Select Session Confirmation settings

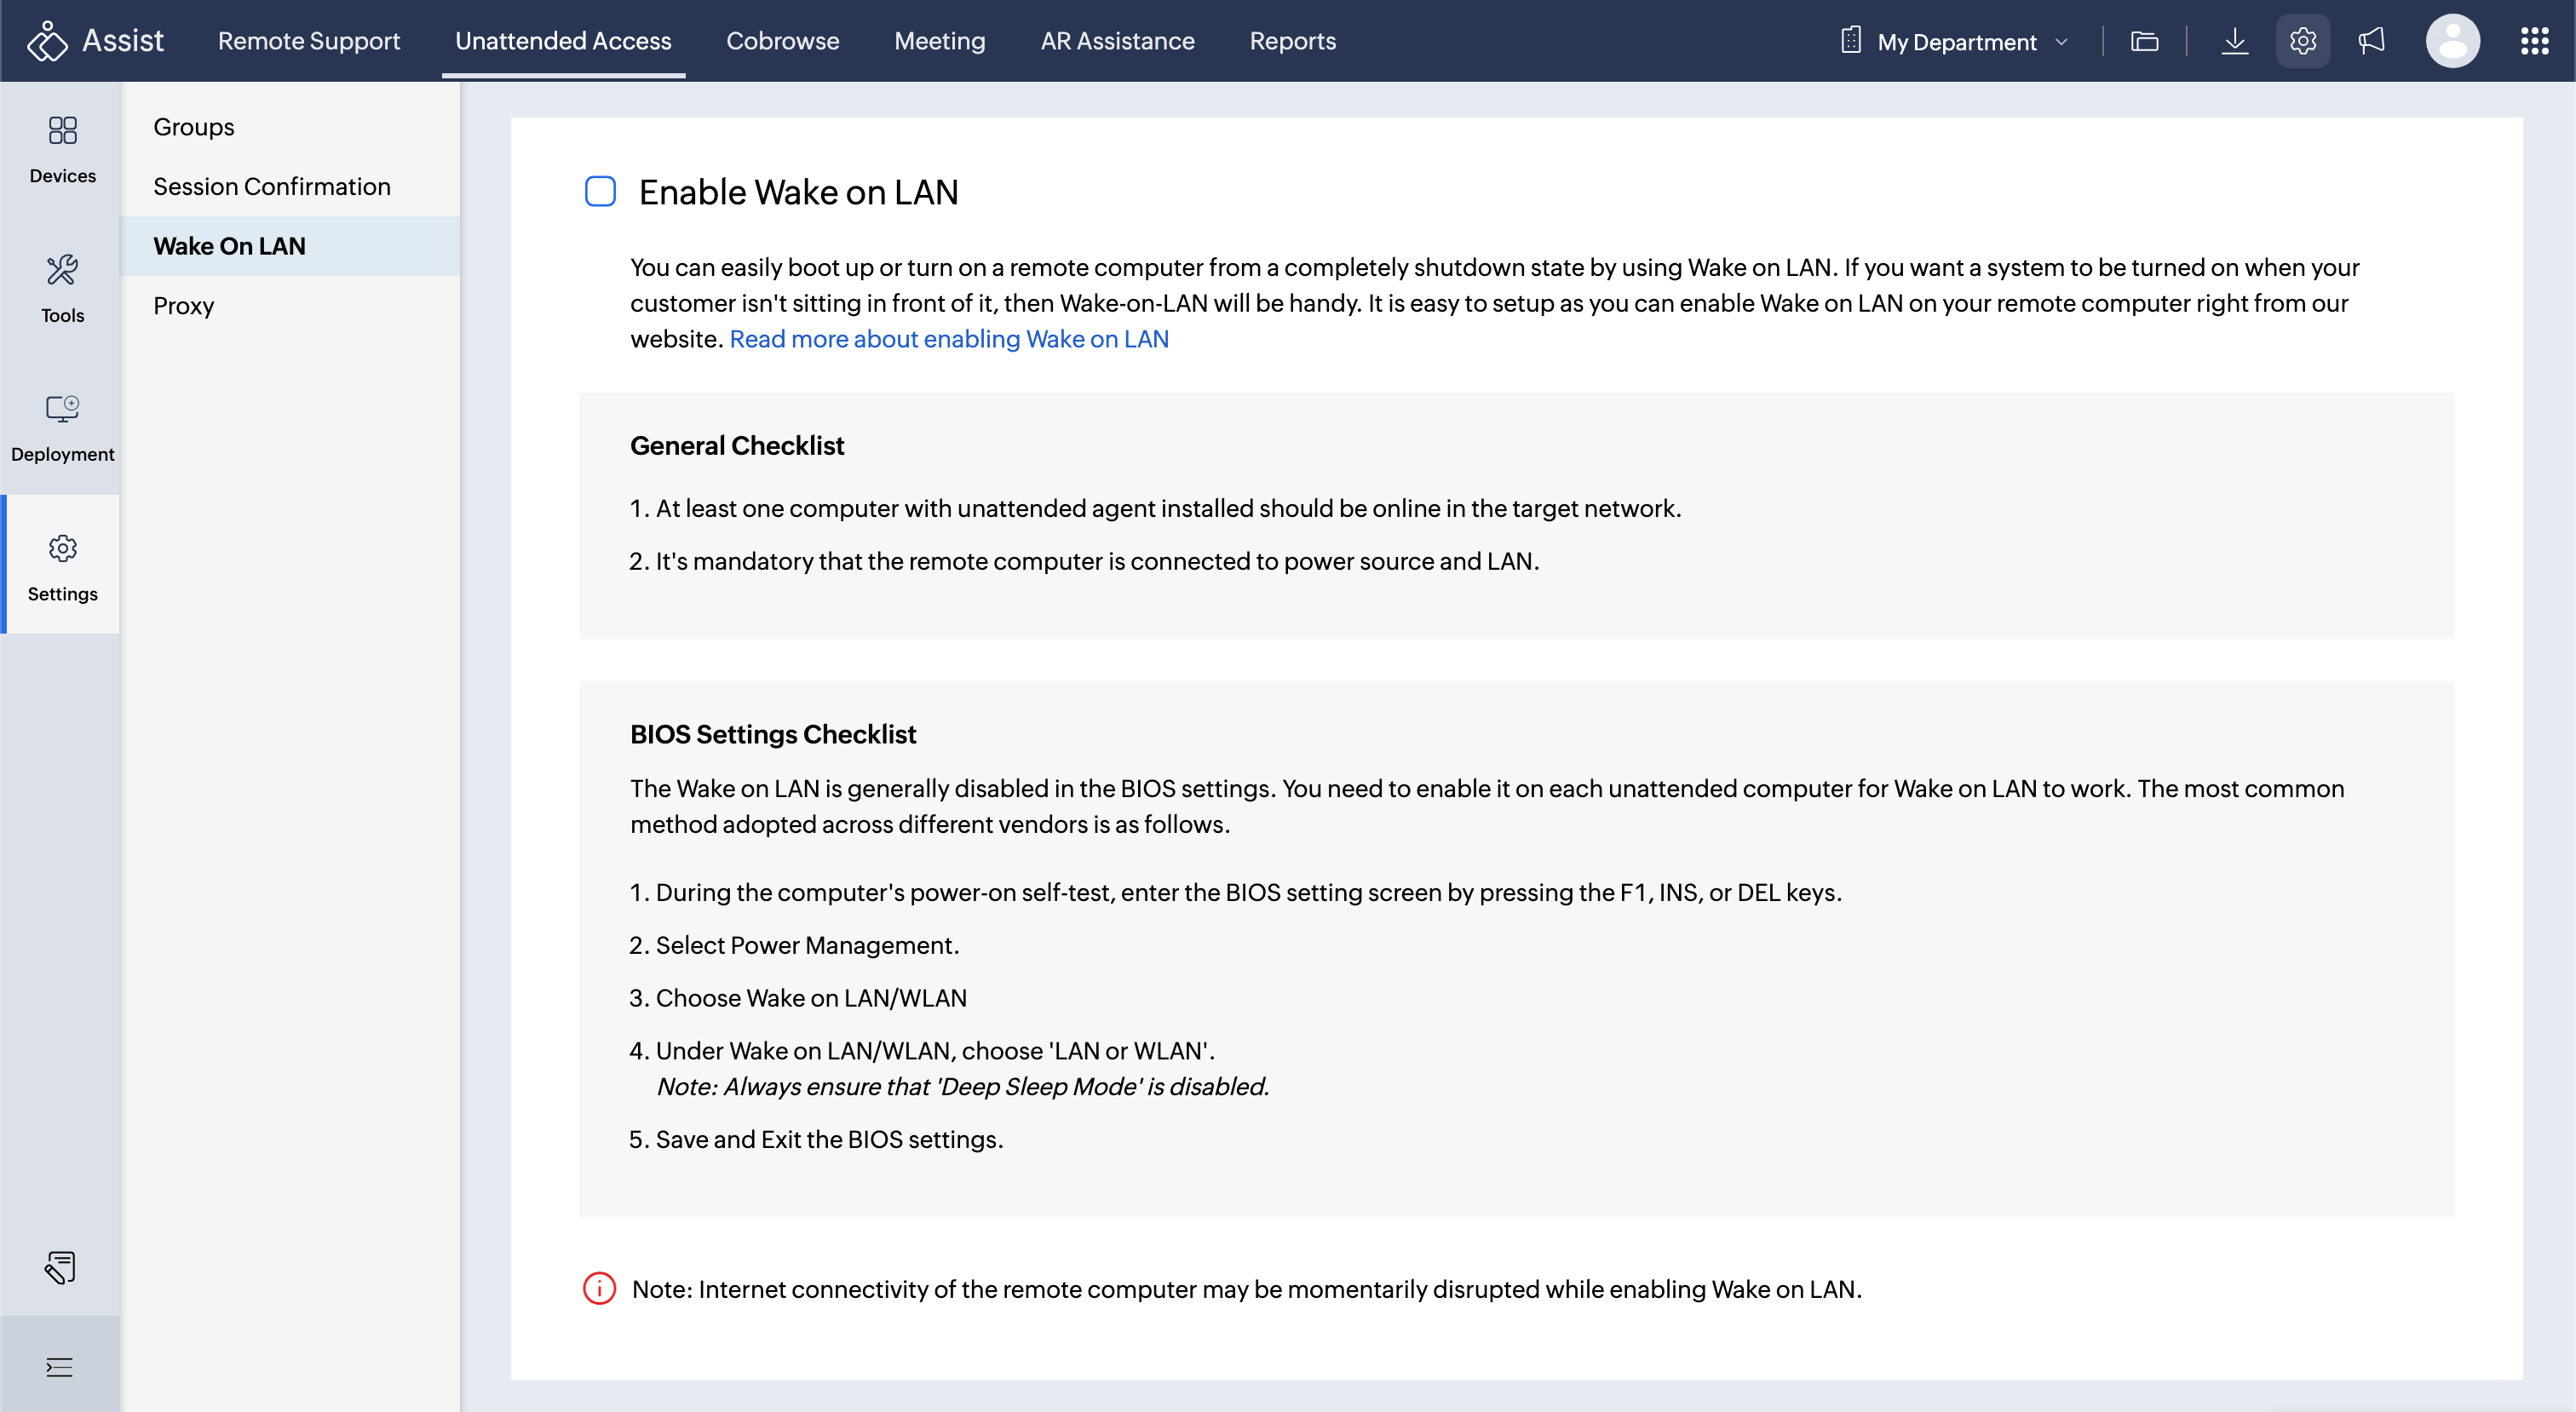[271, 186]
